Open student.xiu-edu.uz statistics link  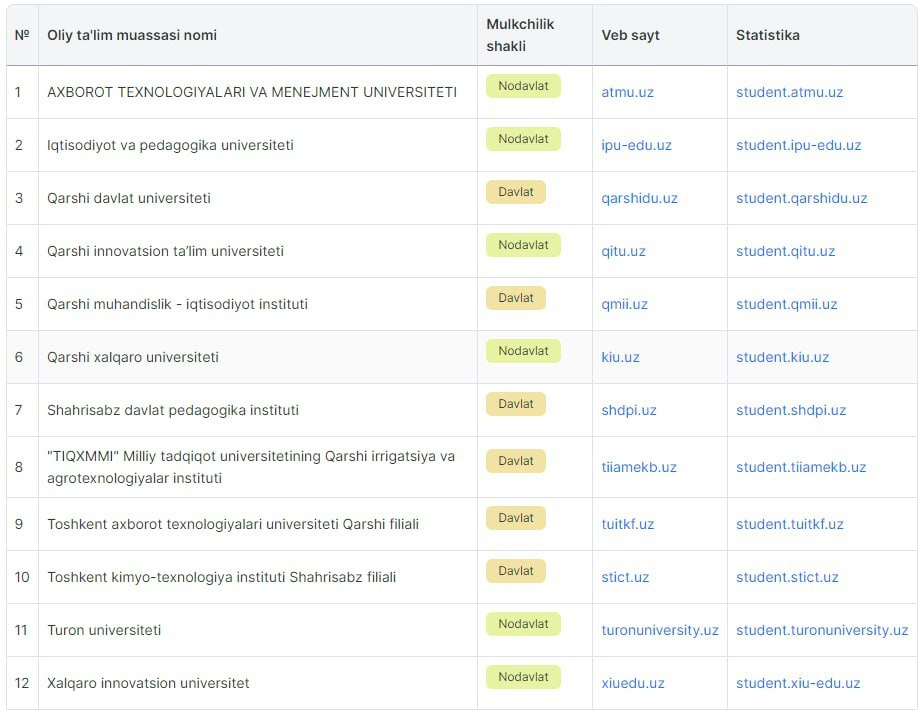click(x=798, y=683)
